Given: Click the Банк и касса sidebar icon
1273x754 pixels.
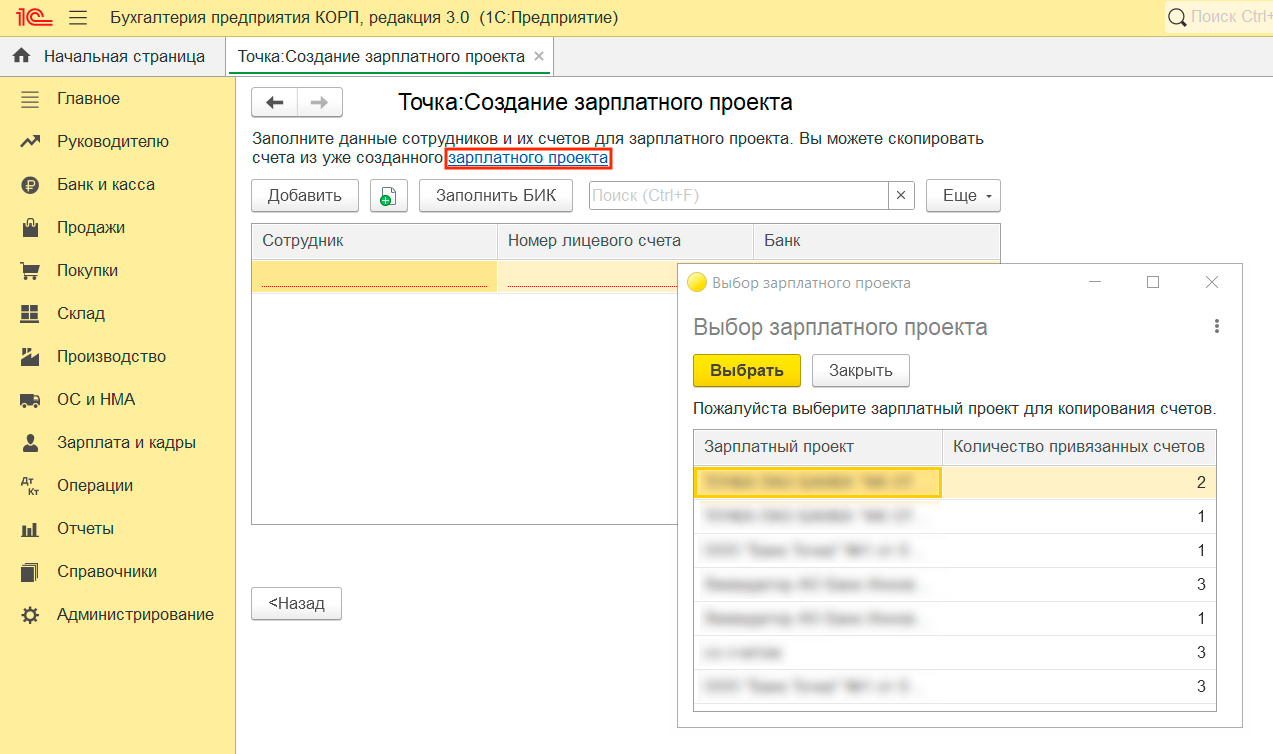Looking at the screenshot, I should point(30,185).
